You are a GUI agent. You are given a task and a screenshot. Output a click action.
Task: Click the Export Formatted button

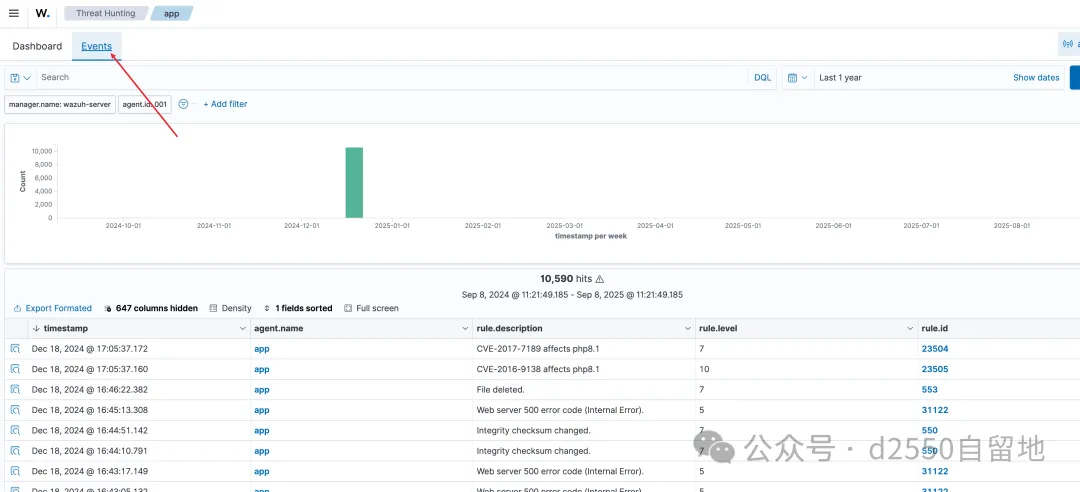(x=52, y=308)
